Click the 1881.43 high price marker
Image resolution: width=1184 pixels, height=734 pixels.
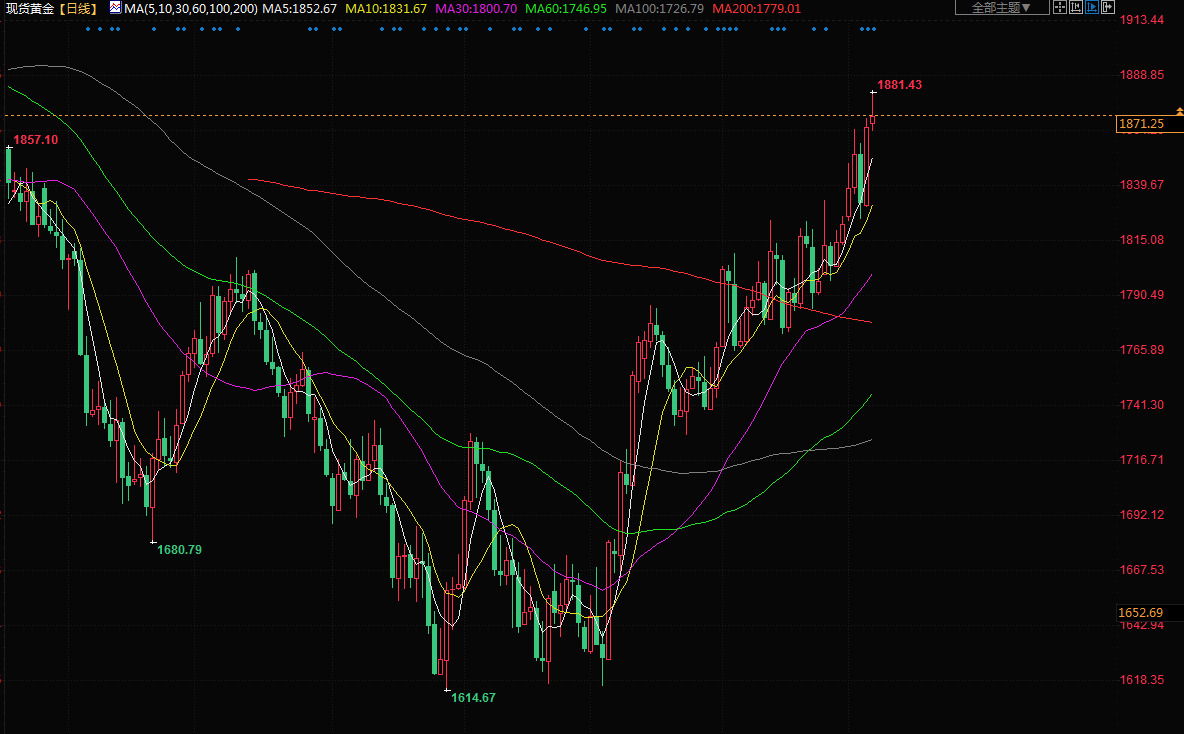pyautogui.click(x=899, y=85)
